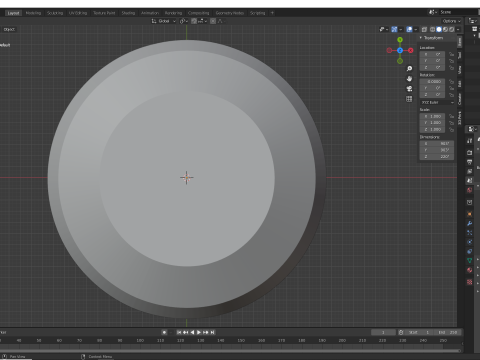Open the Global transform orientation dropdown
The height and width of the screenshot is (360, 480).
[x=163, y=21]
